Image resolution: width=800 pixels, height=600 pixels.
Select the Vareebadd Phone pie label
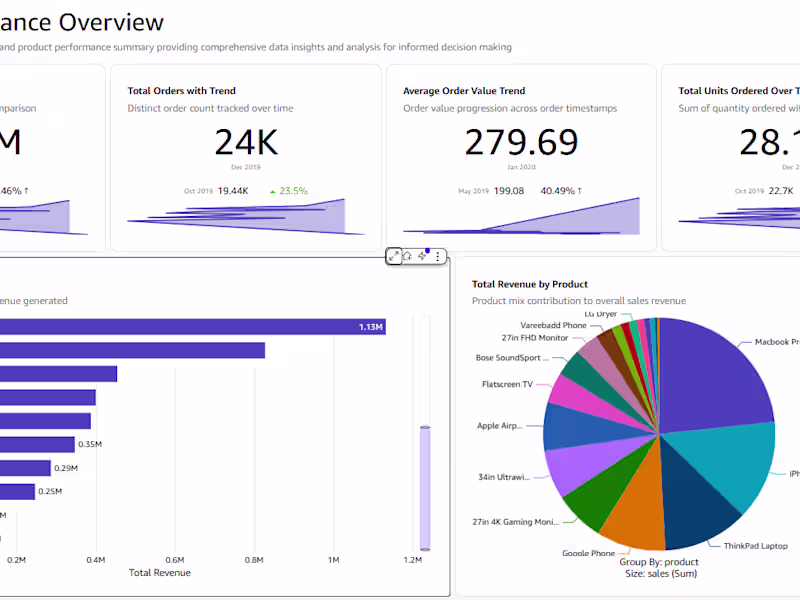pos(553,325)
